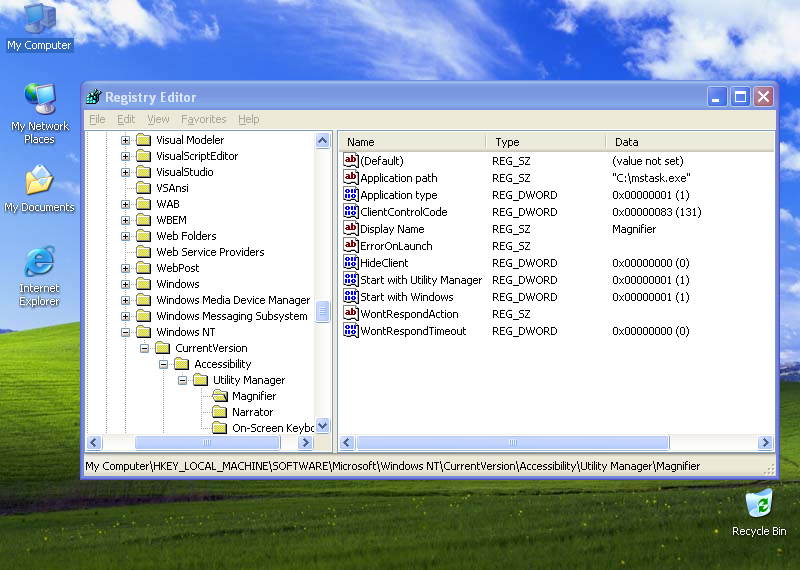Select the Windows Messaging Subsystem key
The height and width of the screenshot is (570, 800).
pyautogui.click(x=232, y=316)
